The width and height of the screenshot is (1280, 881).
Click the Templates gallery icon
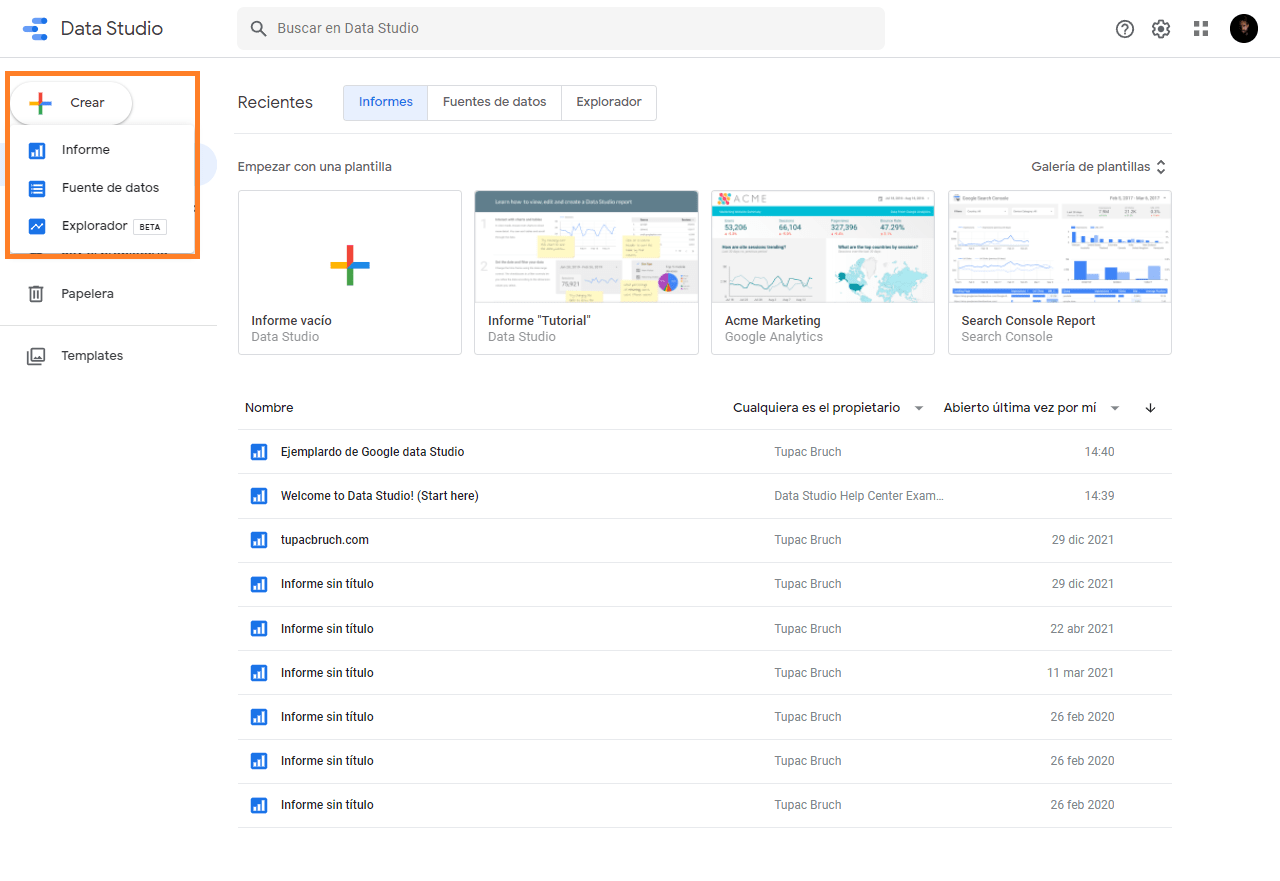(36, 356)
